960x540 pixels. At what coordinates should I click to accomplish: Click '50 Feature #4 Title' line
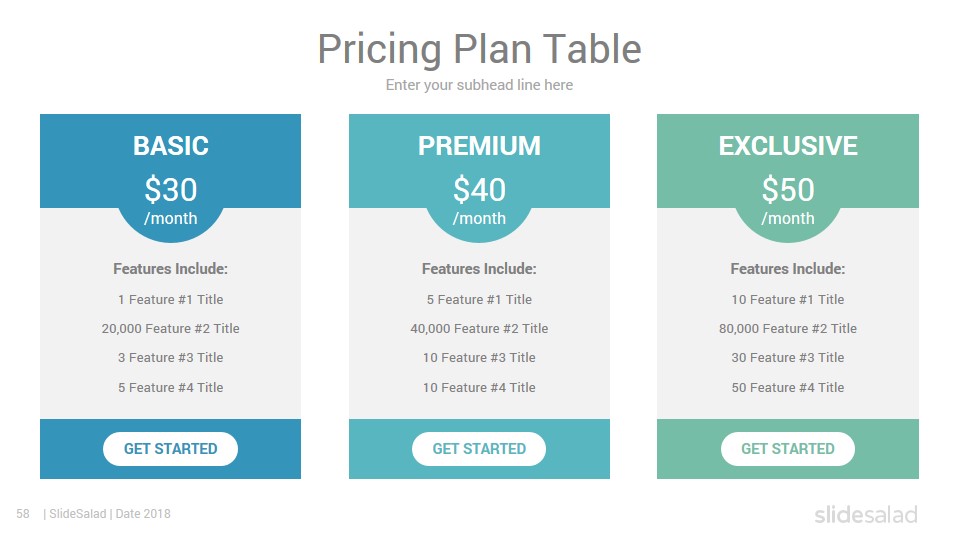point(788,387)
